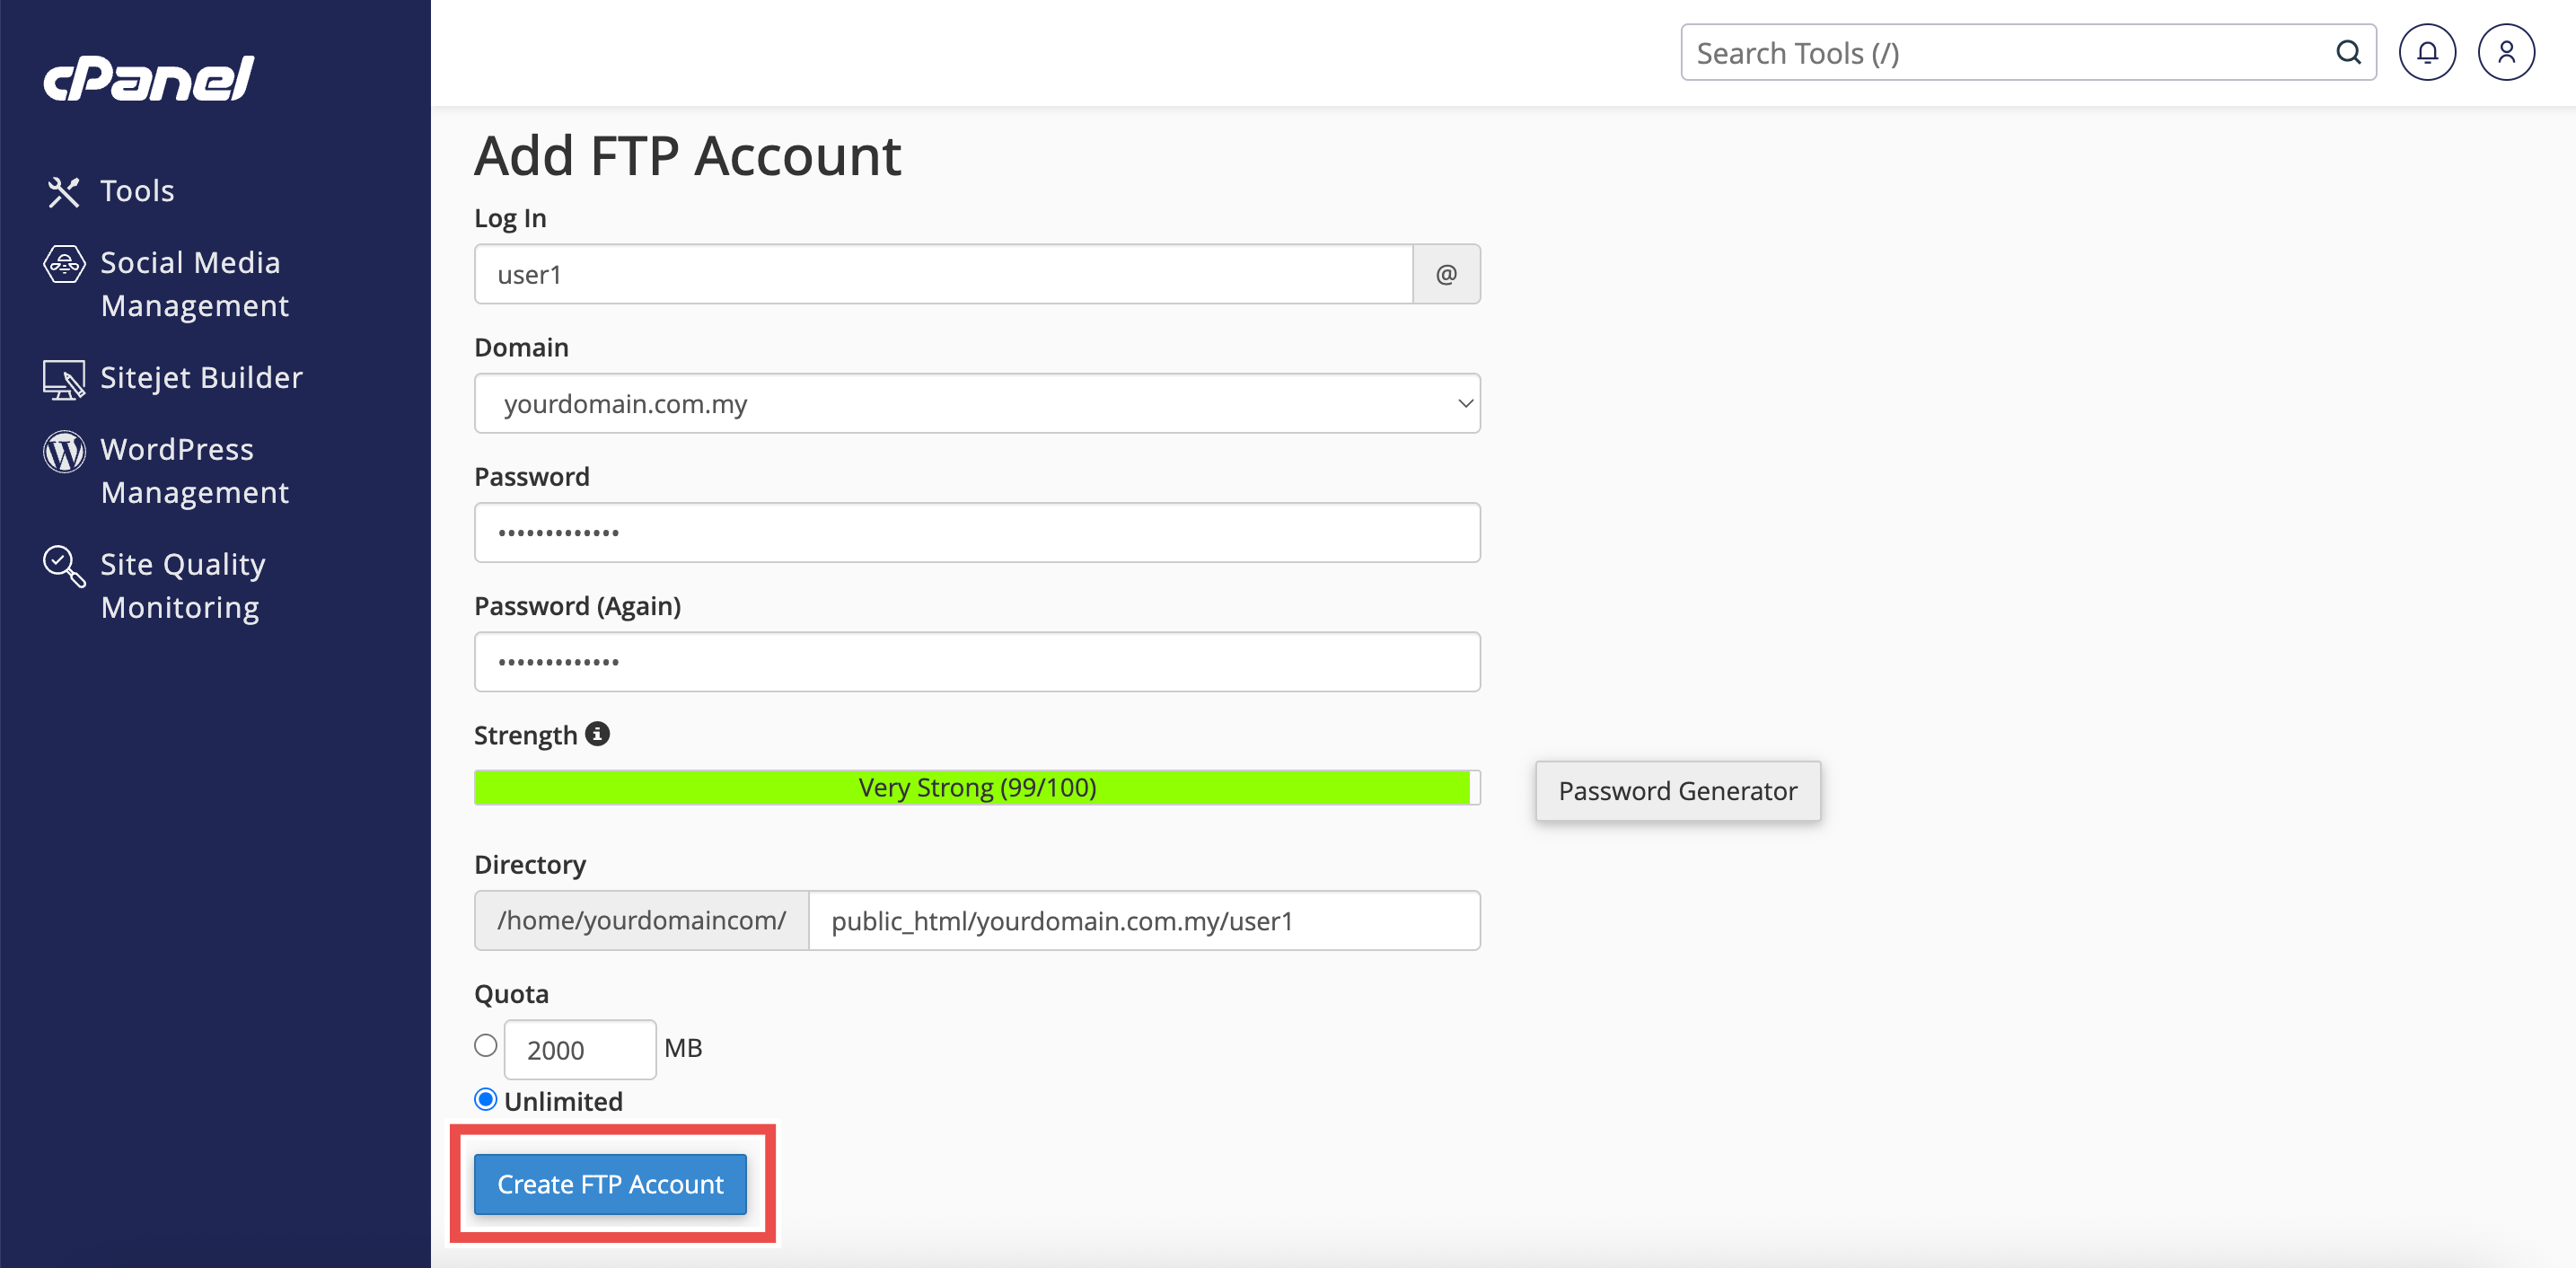
Task: Click the Very Strong strength bar
Action: [977, 788]
